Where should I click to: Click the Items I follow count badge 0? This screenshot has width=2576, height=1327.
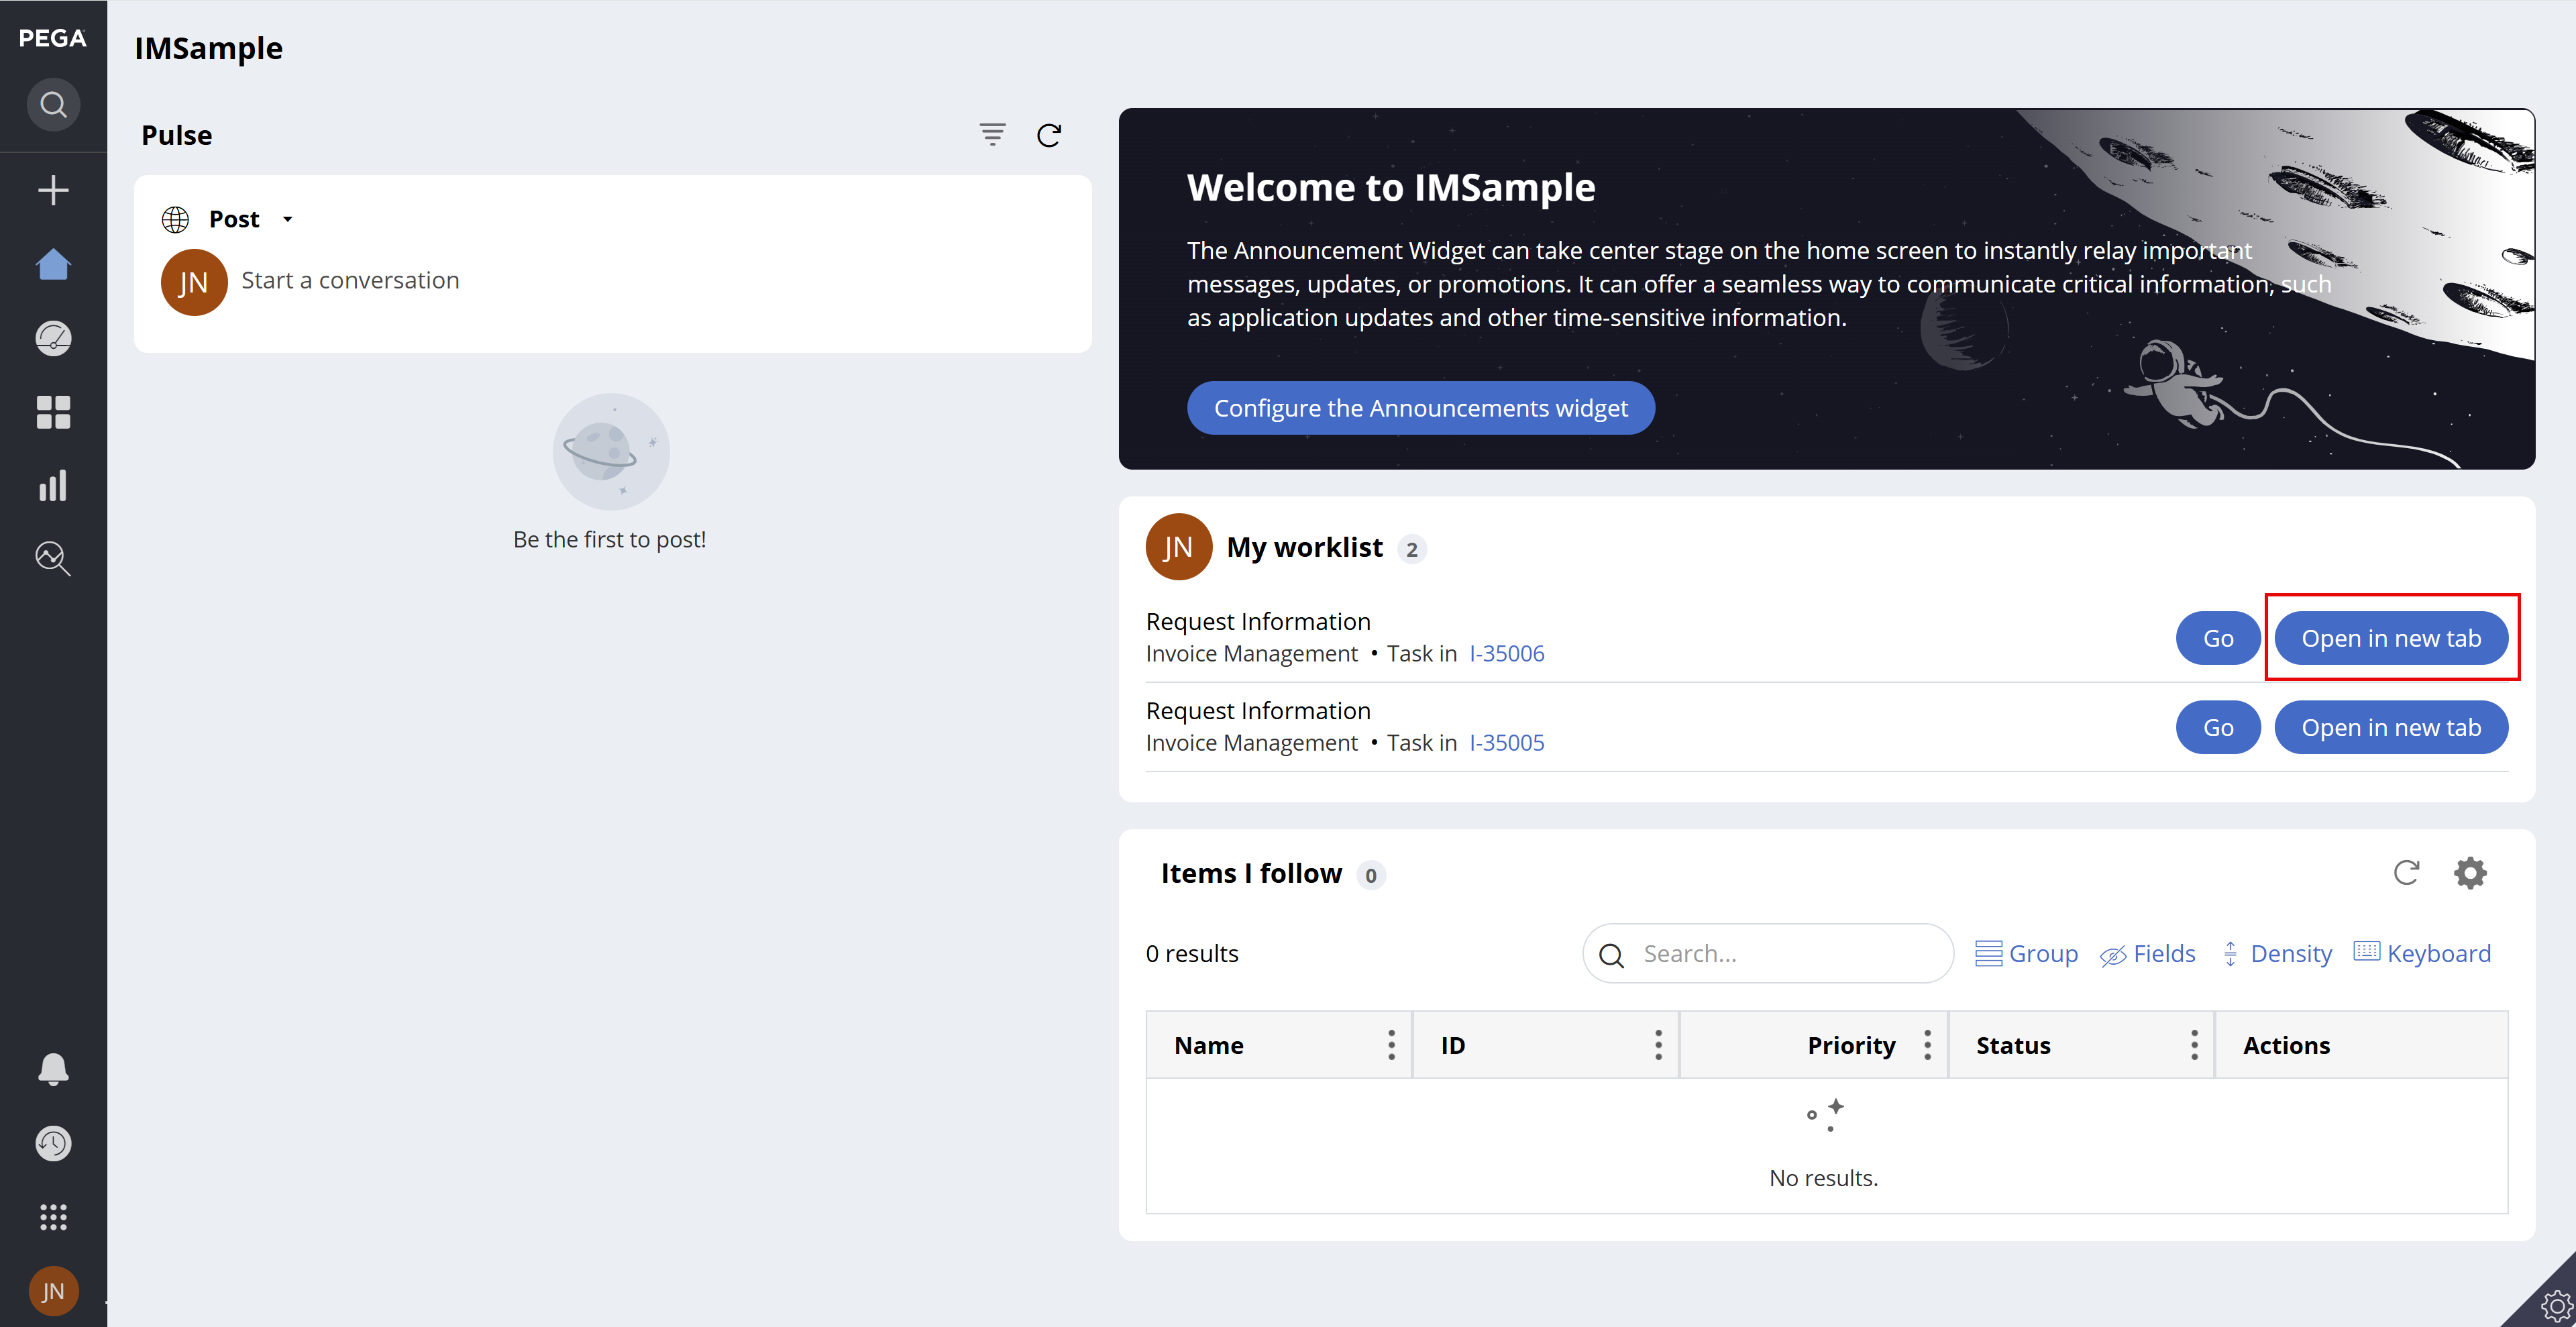pyautogui.click(x=1370, y=875)
